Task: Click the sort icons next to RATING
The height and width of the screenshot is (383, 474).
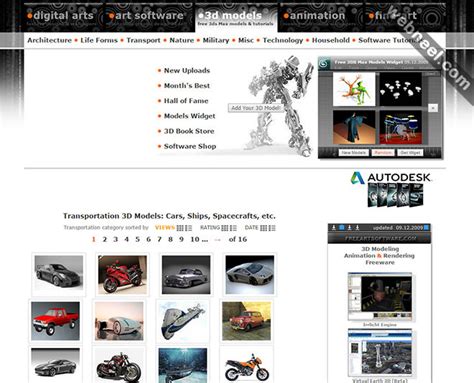Action: tap(229, 228)
